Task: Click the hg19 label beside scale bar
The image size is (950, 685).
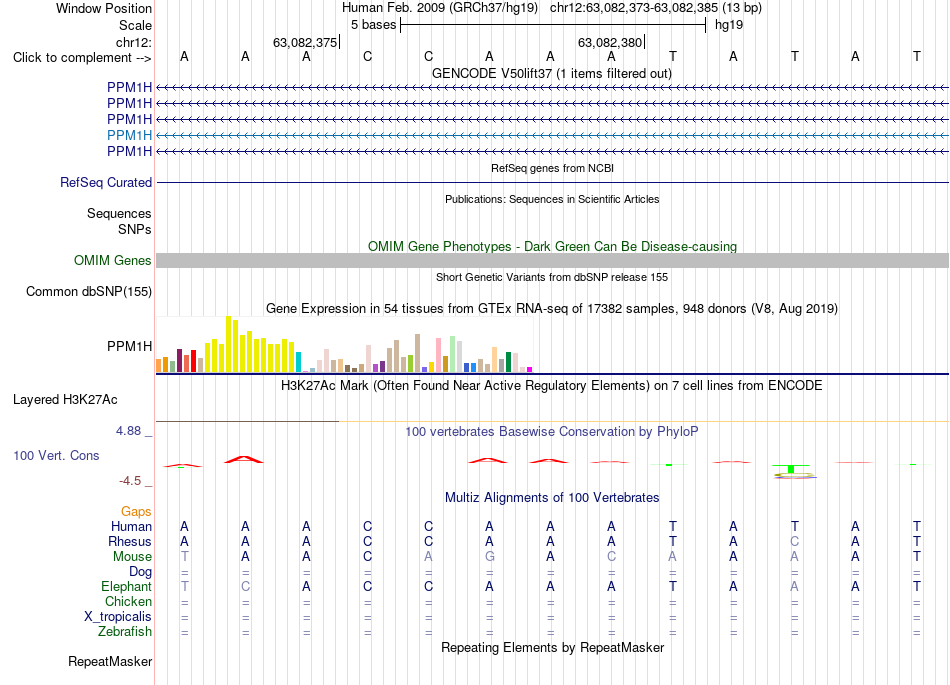Action: click(729, 25)
